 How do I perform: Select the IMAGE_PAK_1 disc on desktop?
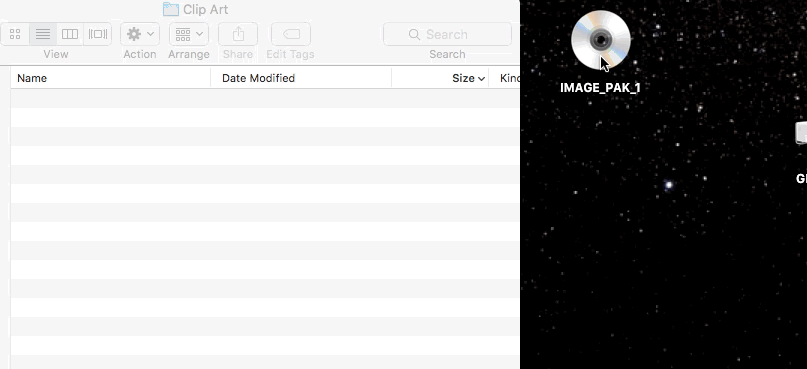(601, 40)
